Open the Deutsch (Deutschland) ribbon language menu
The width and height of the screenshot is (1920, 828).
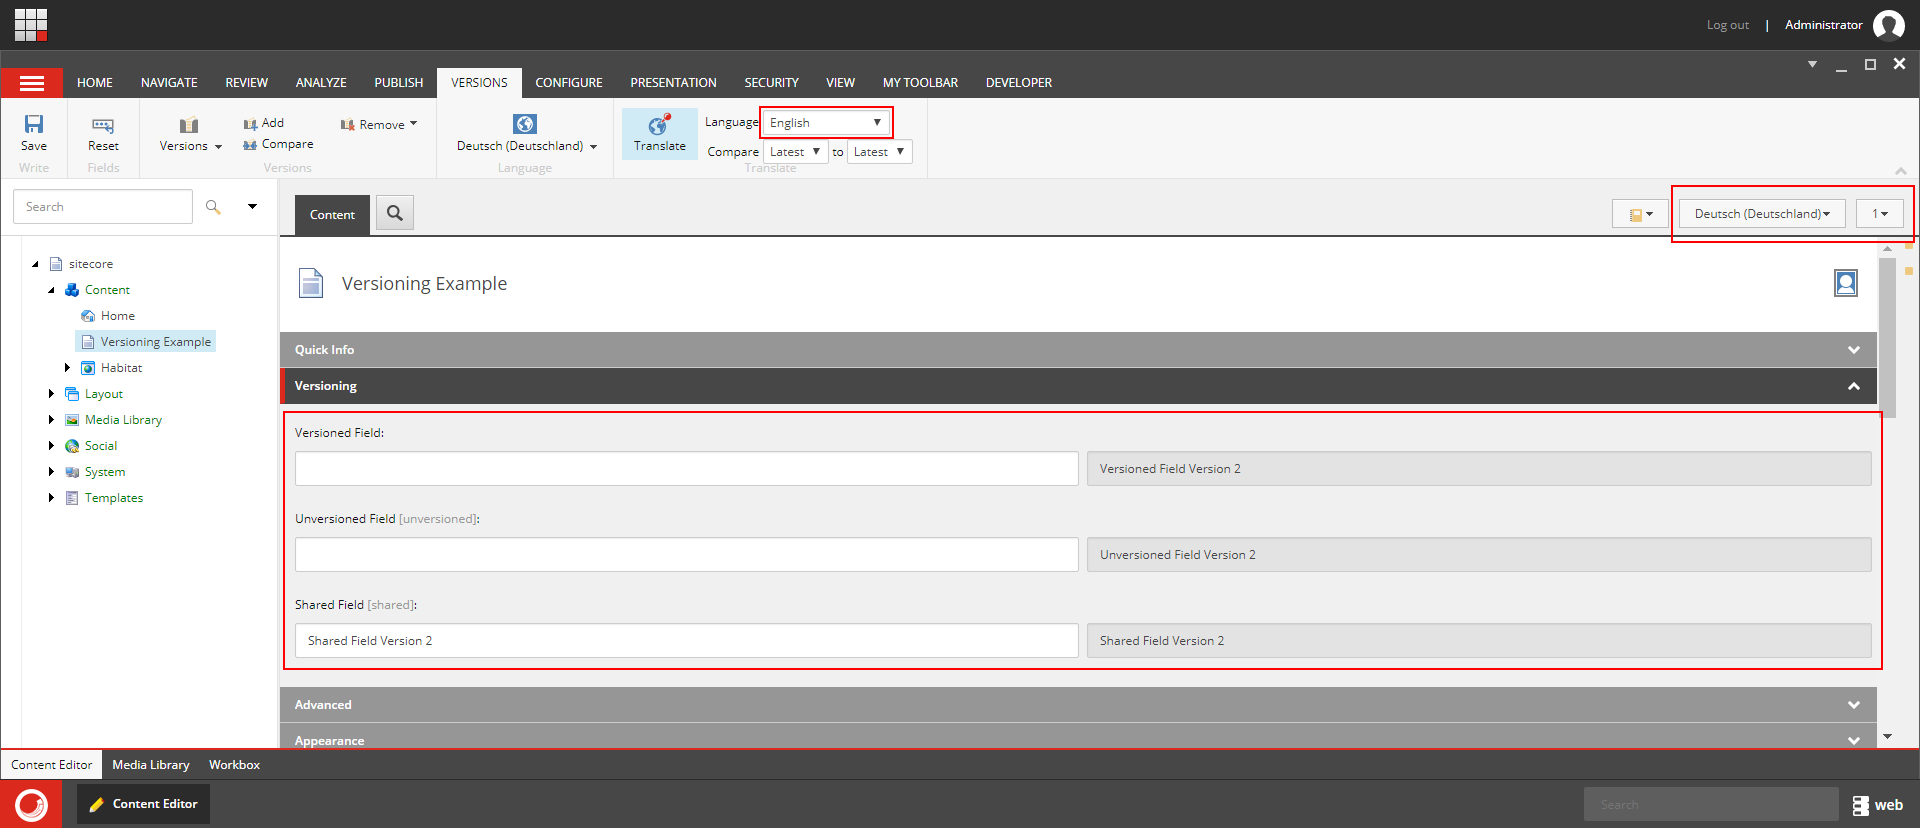click(x=526, y=134)
